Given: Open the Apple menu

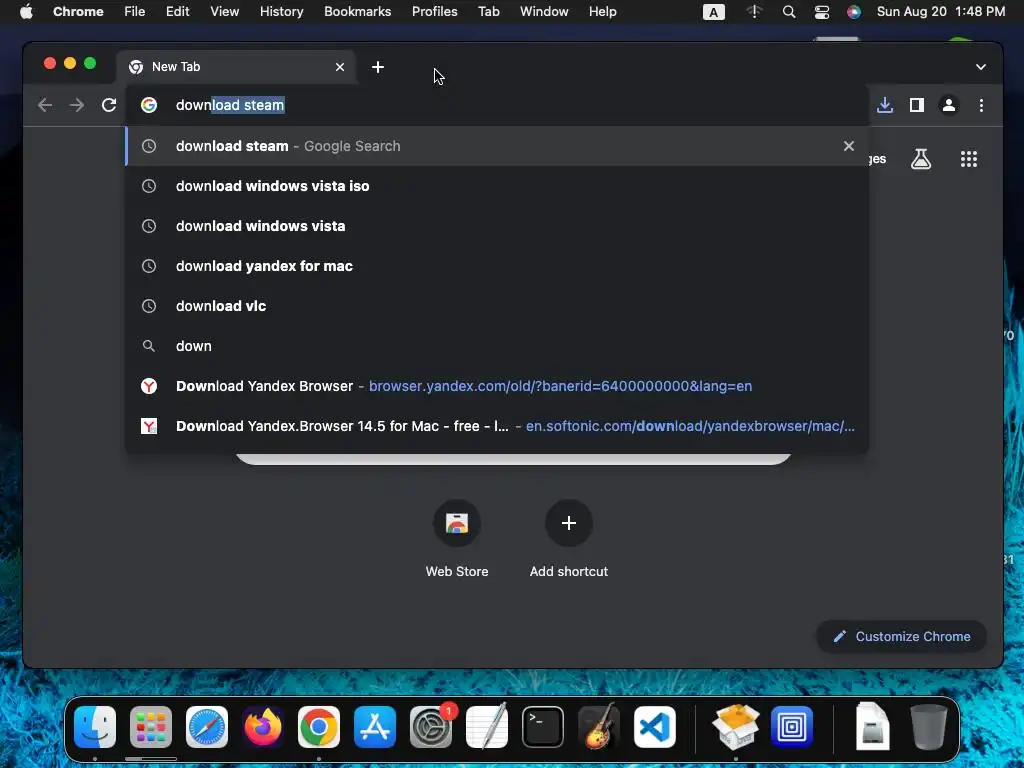Looking at the screenshot, I should 26,12.
